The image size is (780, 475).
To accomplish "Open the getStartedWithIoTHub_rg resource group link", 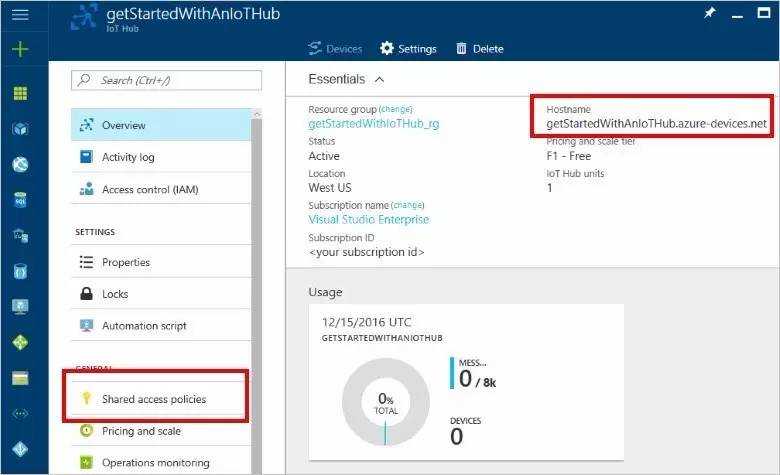I will click(374, 123).
